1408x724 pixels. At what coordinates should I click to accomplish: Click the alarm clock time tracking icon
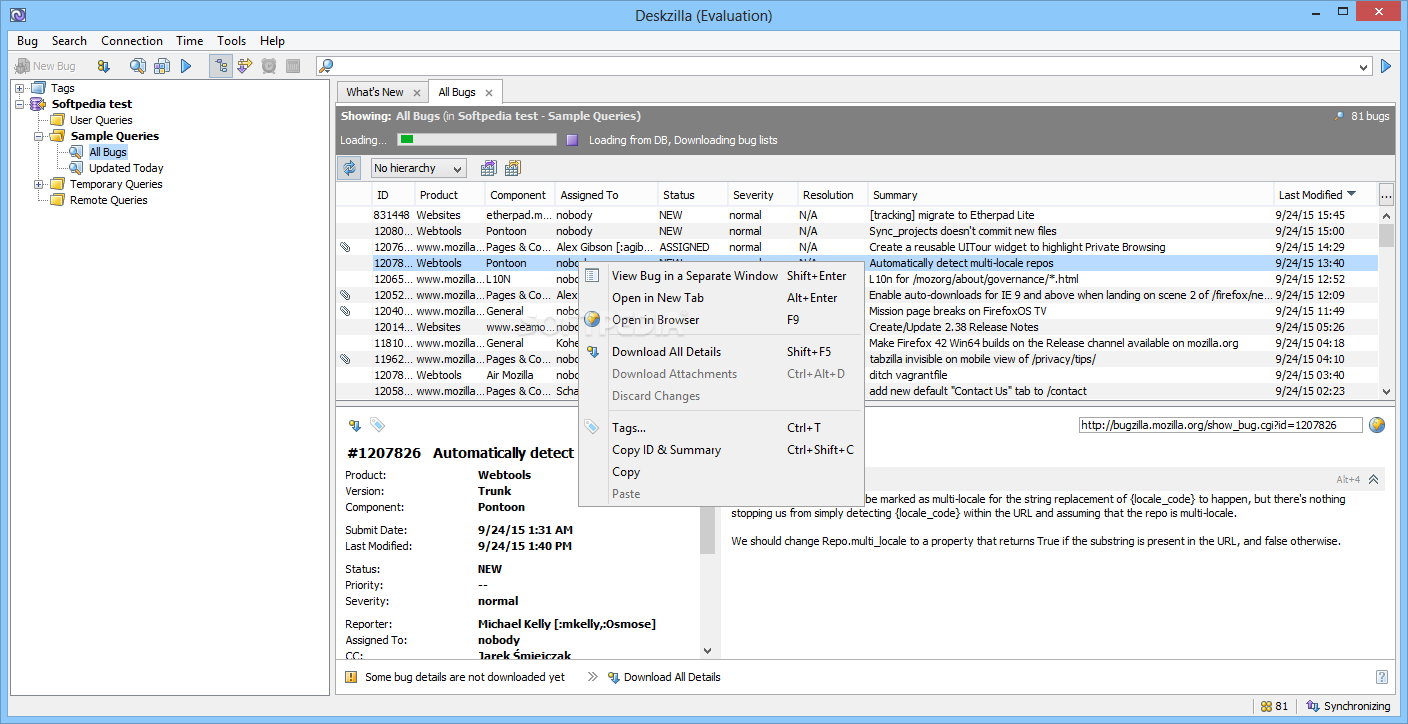269,66
